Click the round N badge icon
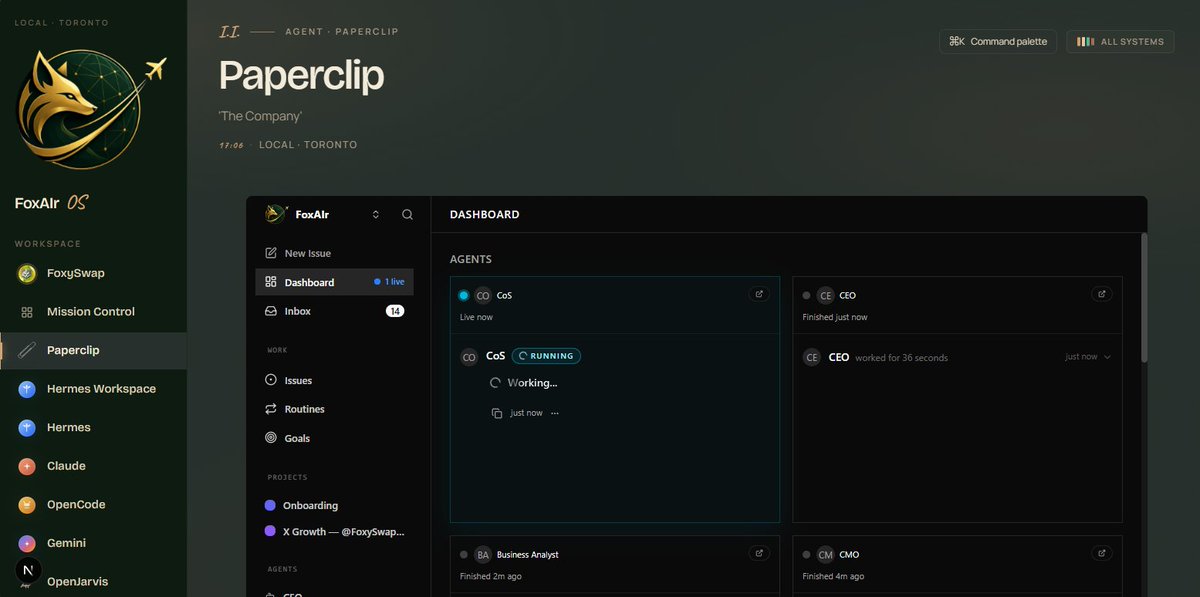Screen dimensions: 1200x597 [27, 570]
